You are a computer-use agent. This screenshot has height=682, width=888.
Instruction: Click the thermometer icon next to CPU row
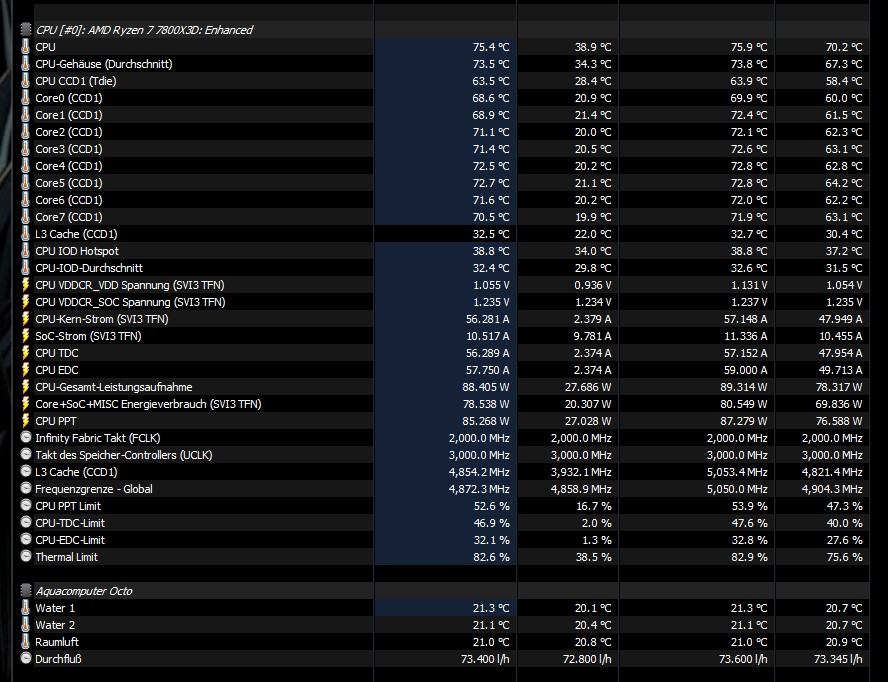25,46
